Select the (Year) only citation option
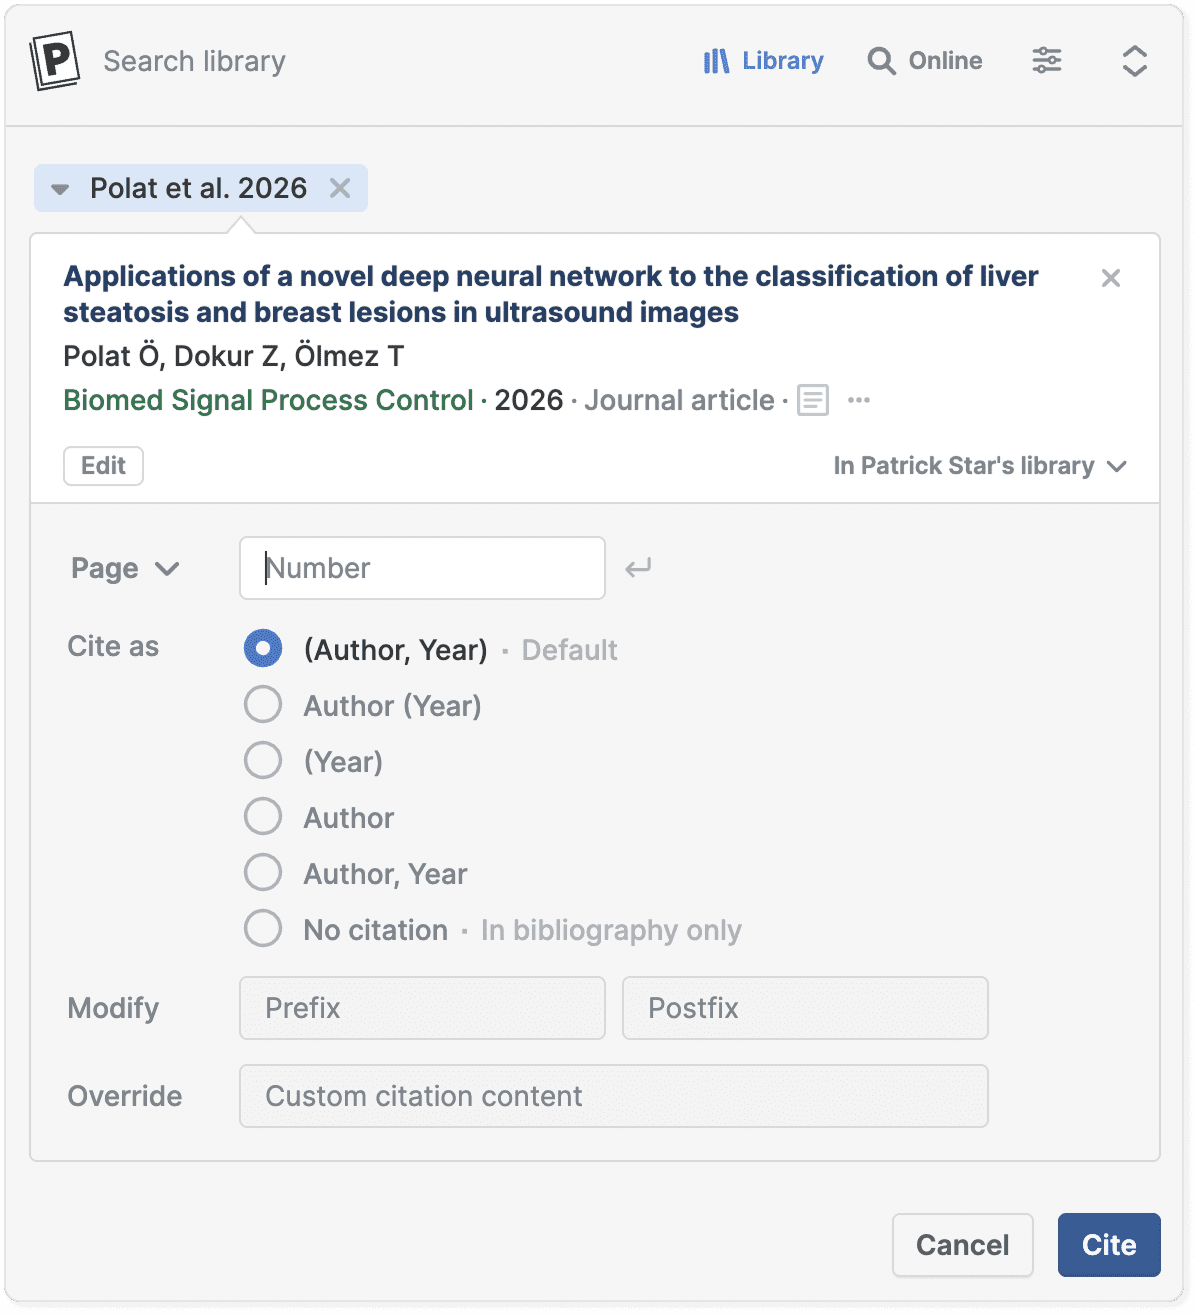Image resolution: width=1196 pixels, height=1314 pixels. 263,761
